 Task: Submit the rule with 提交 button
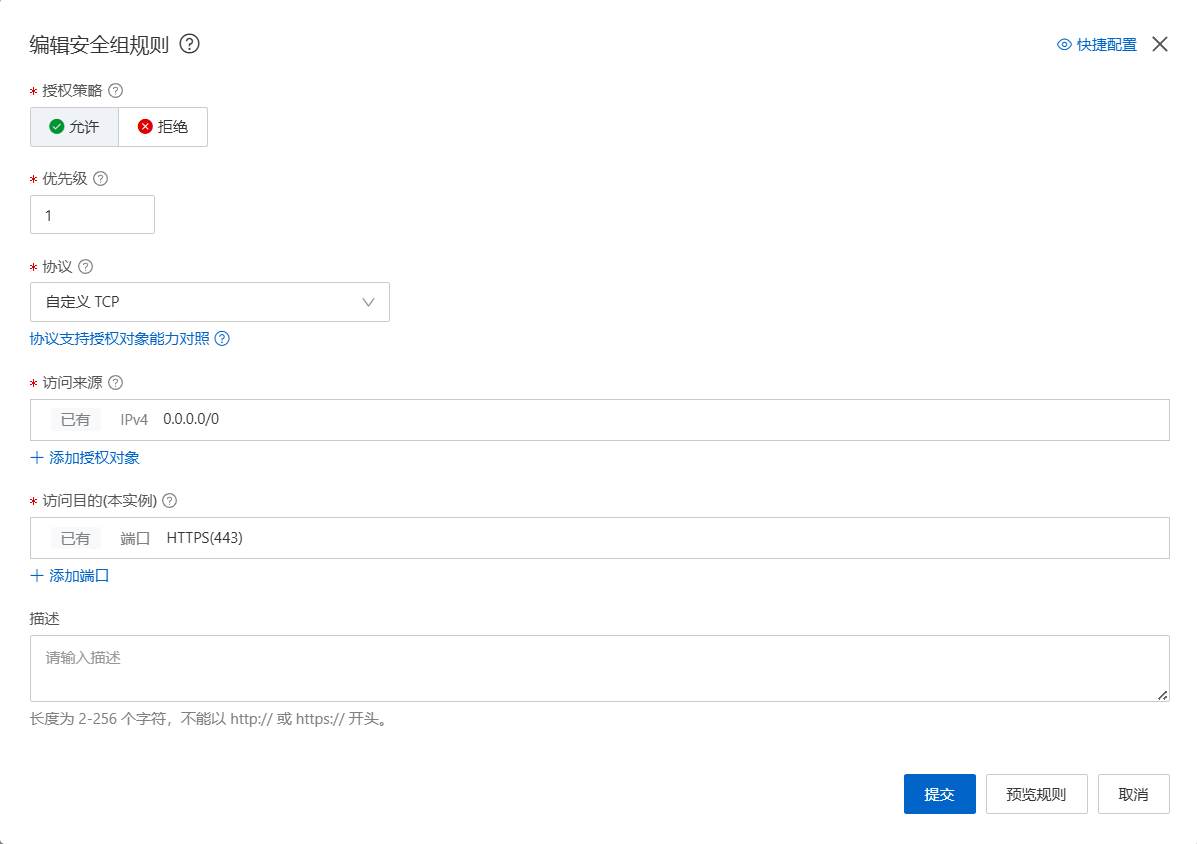(x=939, y=795)
